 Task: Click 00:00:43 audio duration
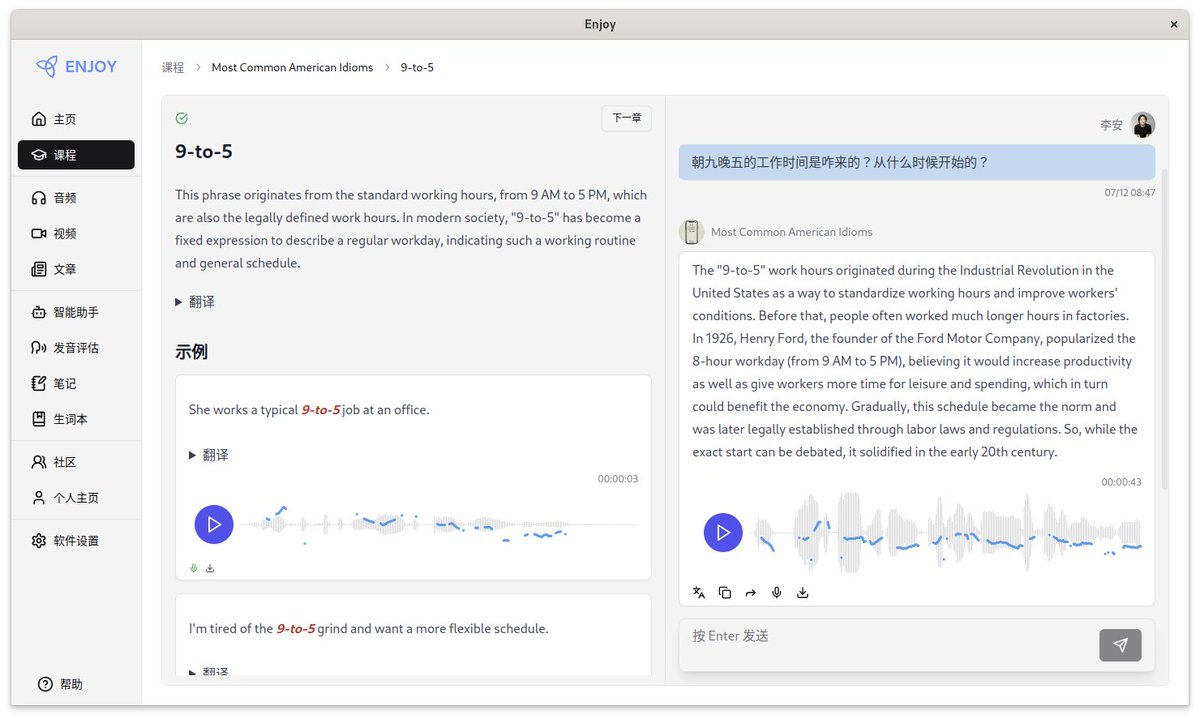click(x=1121, y=482)
